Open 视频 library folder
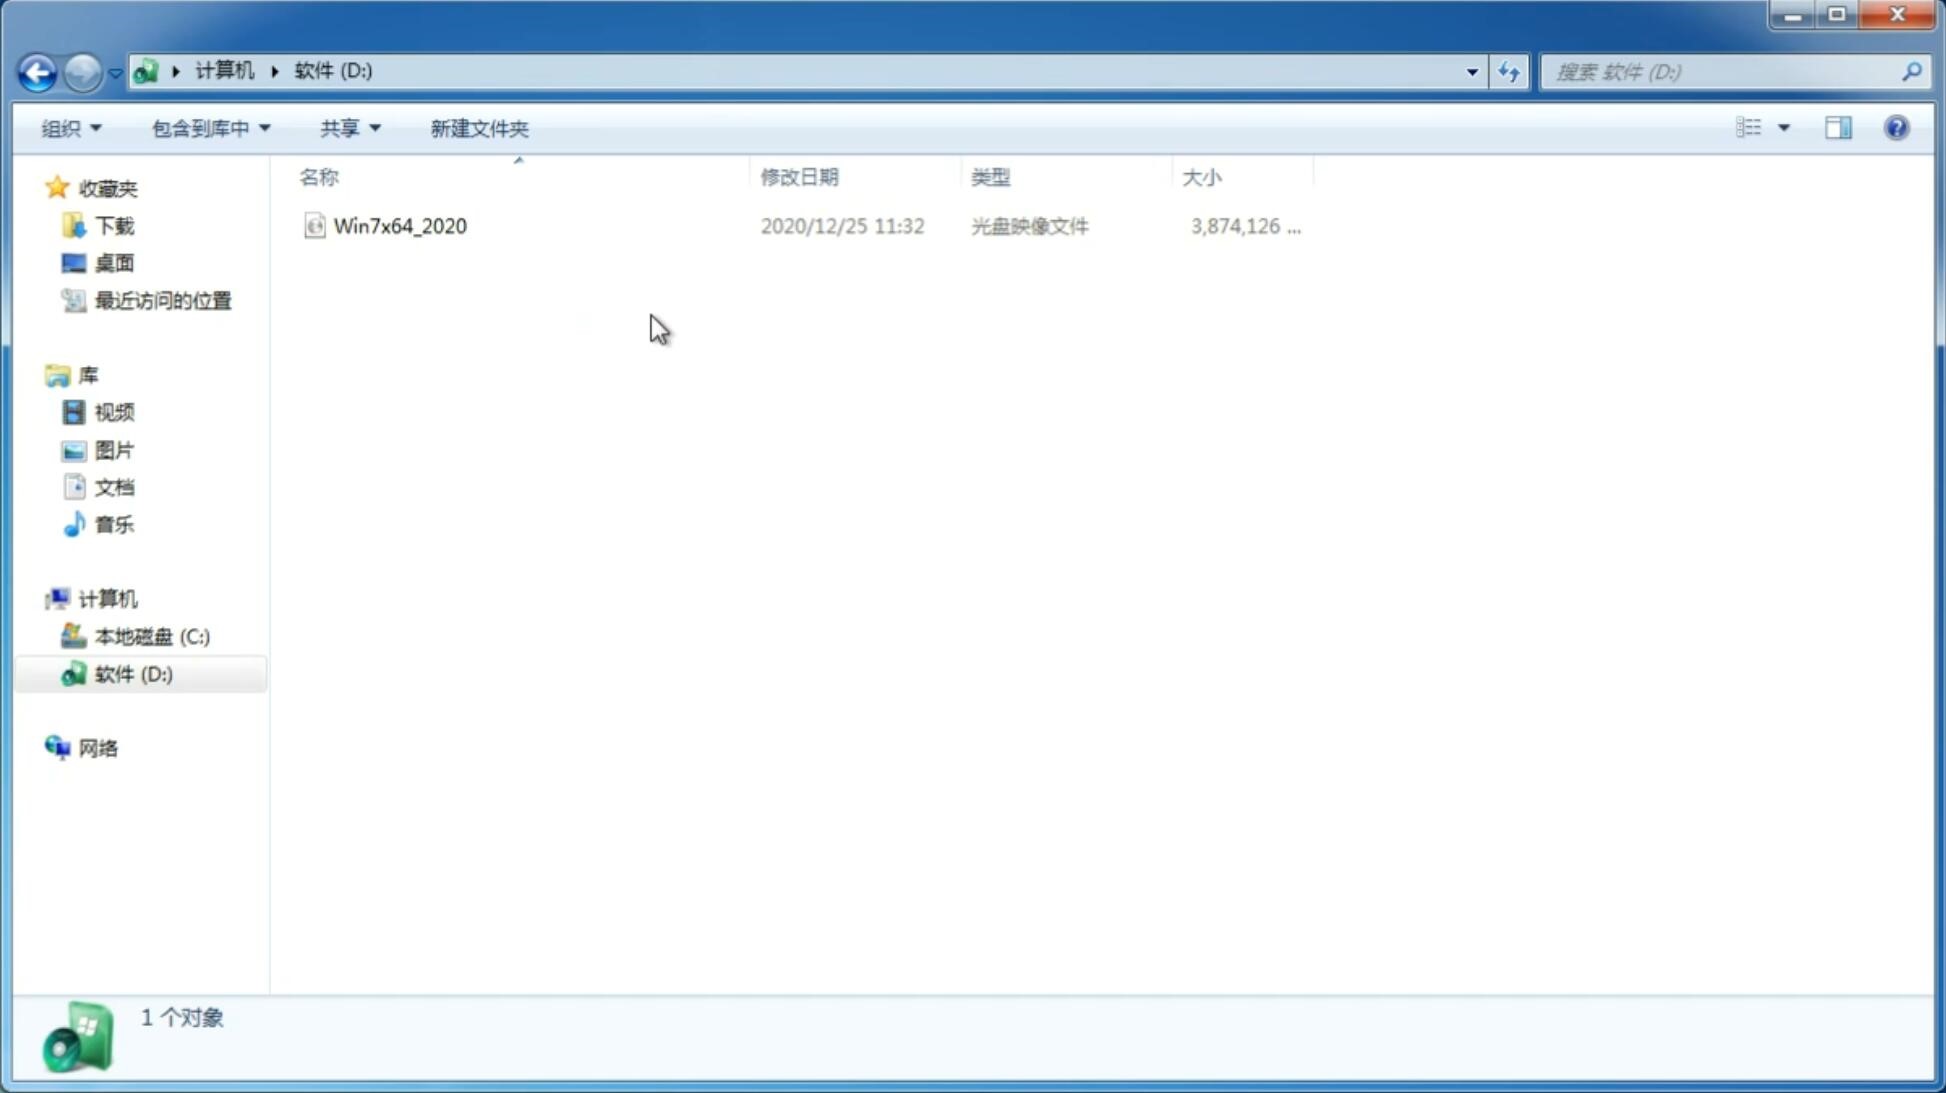The image size is (1946, 1093). pyautogui.click(x=114, y=412)
